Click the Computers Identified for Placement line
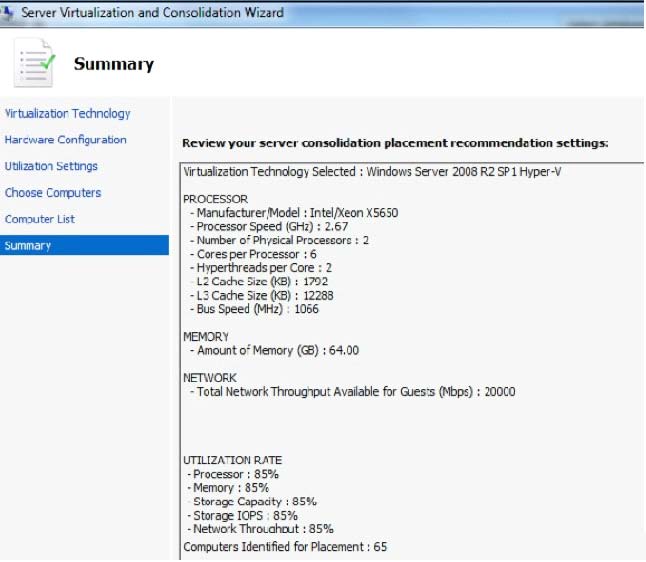This screenshot has height=562, width=646. coord(285,547)
